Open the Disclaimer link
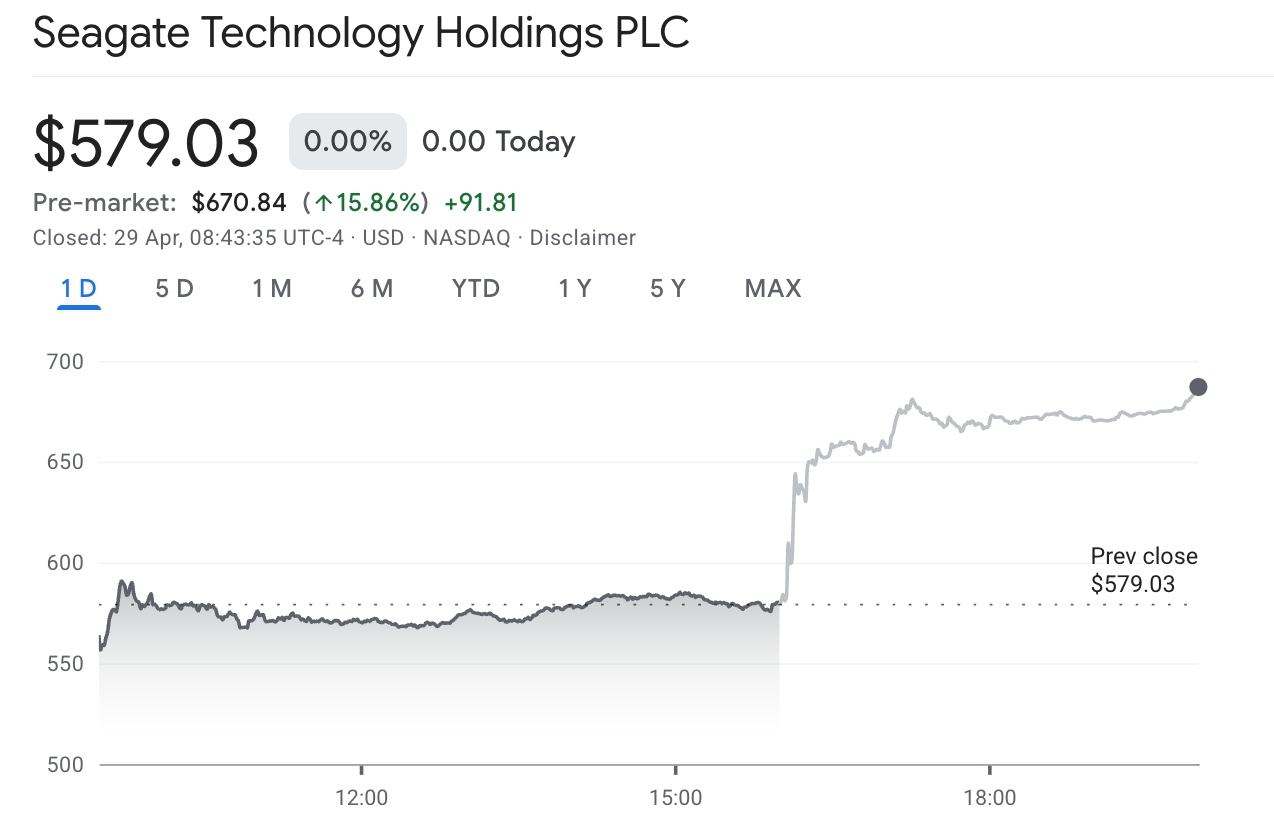 point(582,238)
